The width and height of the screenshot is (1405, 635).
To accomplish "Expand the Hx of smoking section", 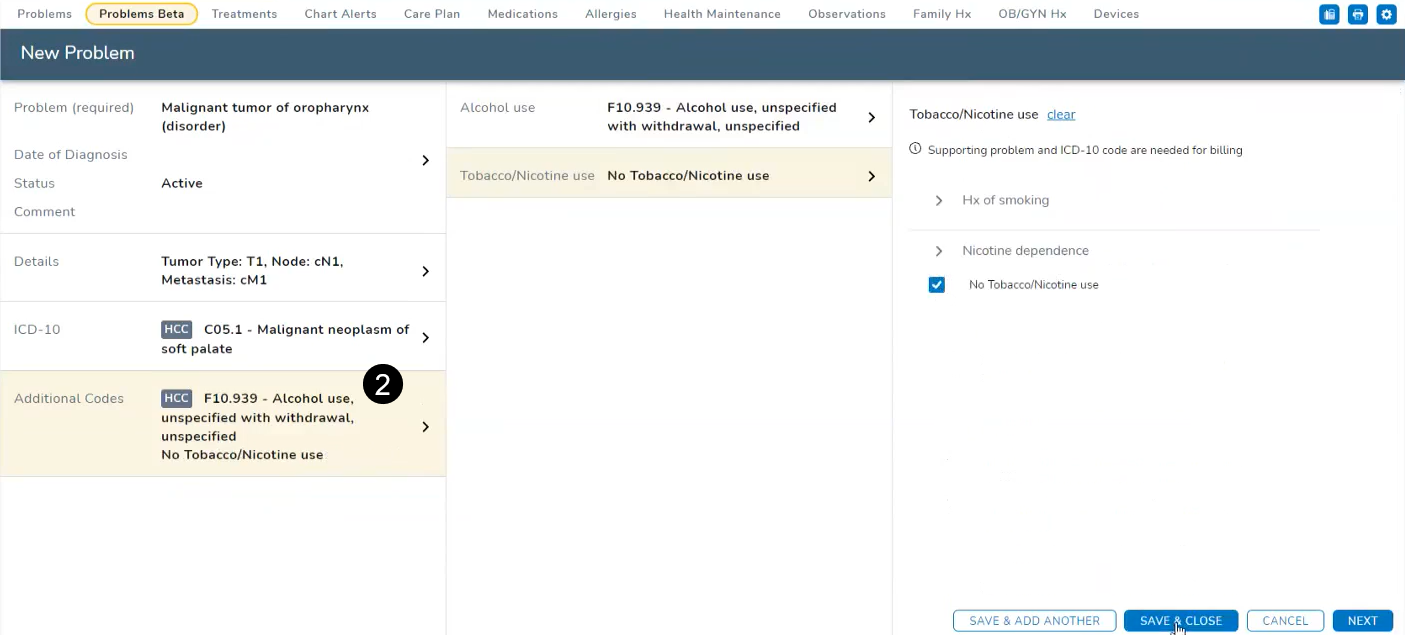I will pyautogui.click(x=939, y=200).
